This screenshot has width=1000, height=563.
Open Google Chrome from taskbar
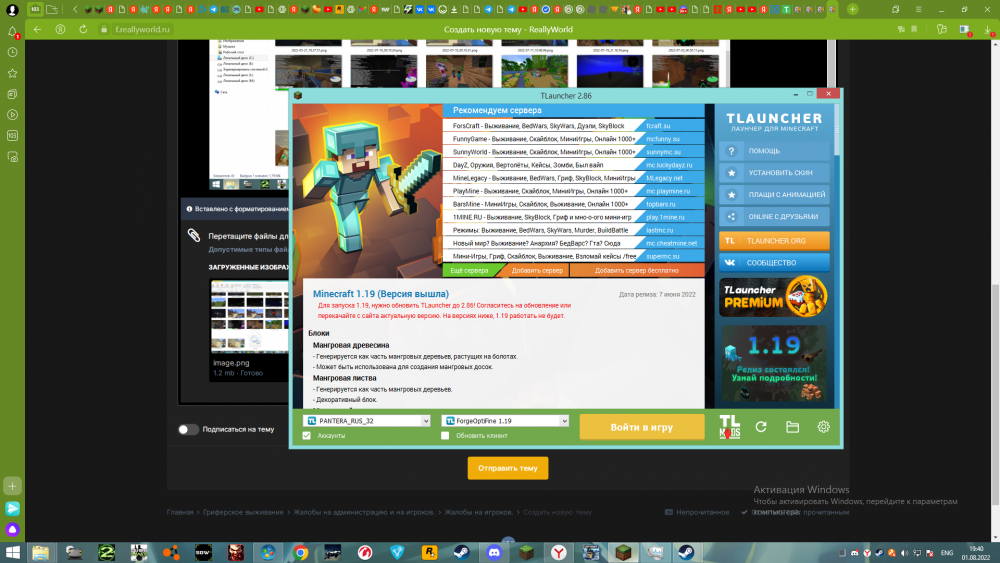(x=300, y=552)
